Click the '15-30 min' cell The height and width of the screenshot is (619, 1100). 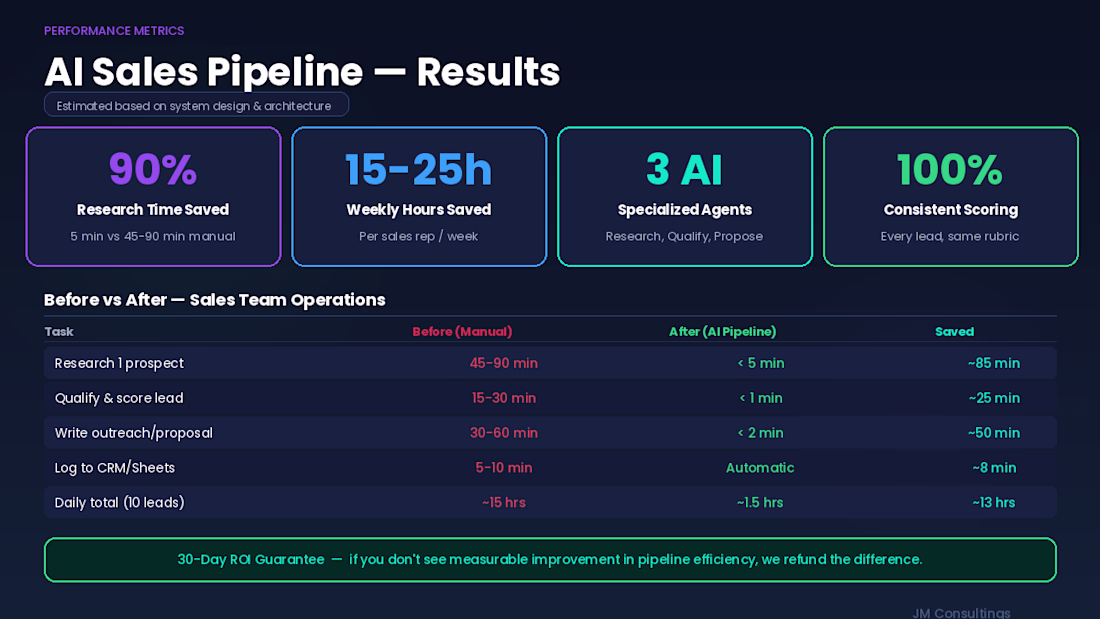tap(504, 398)
